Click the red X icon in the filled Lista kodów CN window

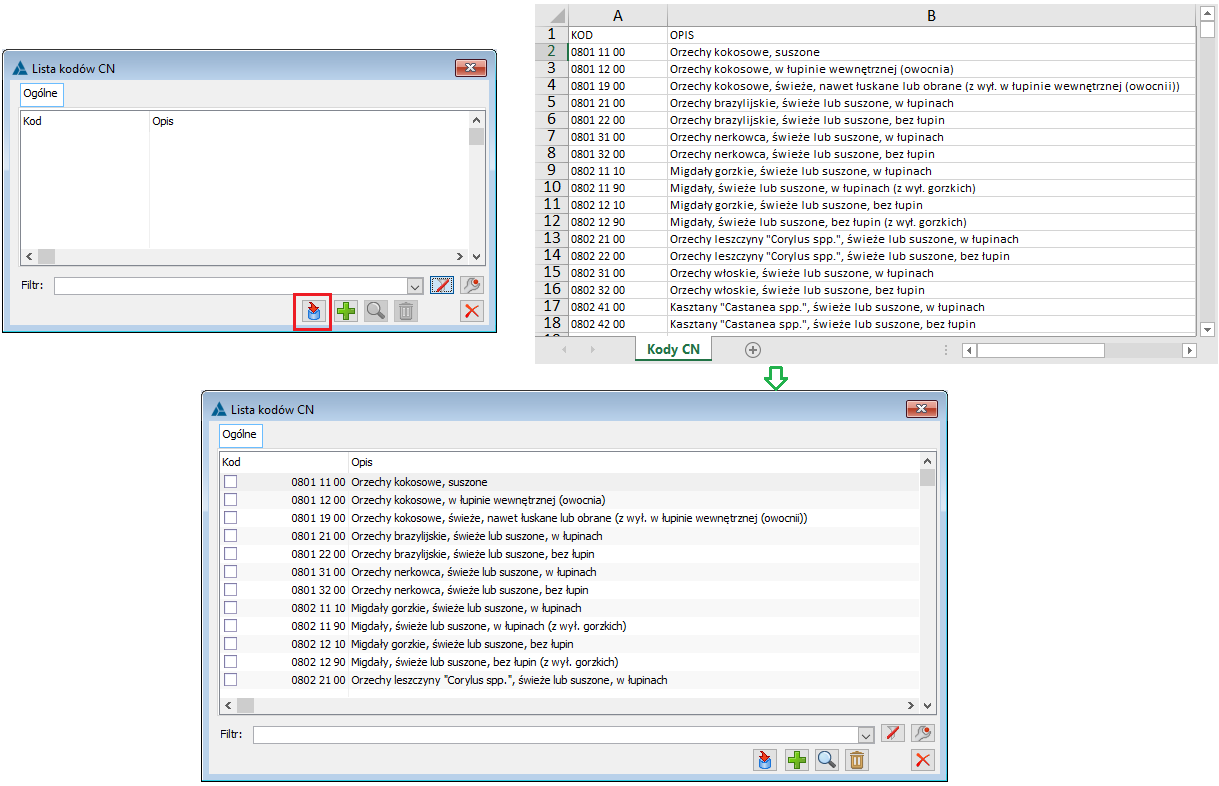[922, 760]
